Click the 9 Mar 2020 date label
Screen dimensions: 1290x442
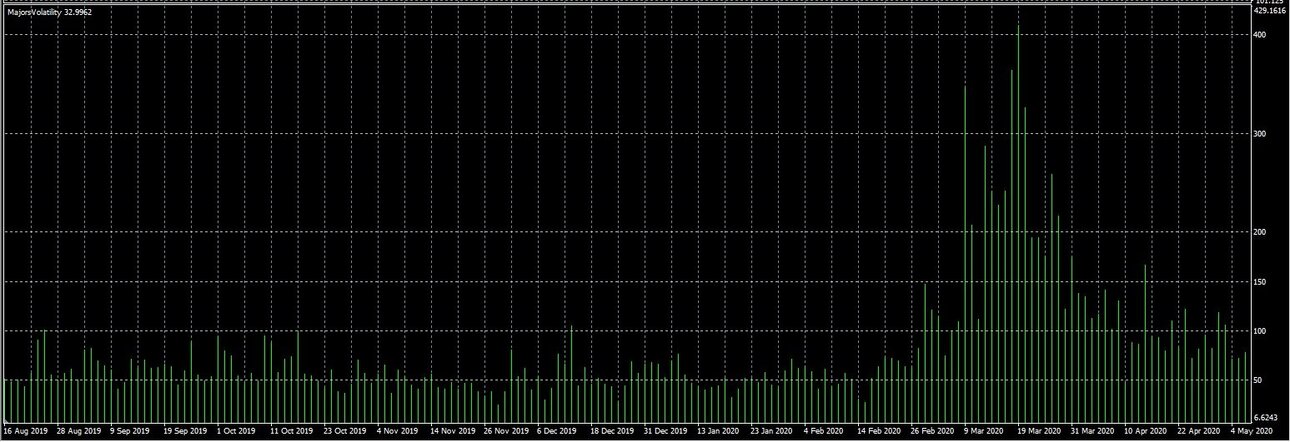pyautogui.click(x=985, y=431)
